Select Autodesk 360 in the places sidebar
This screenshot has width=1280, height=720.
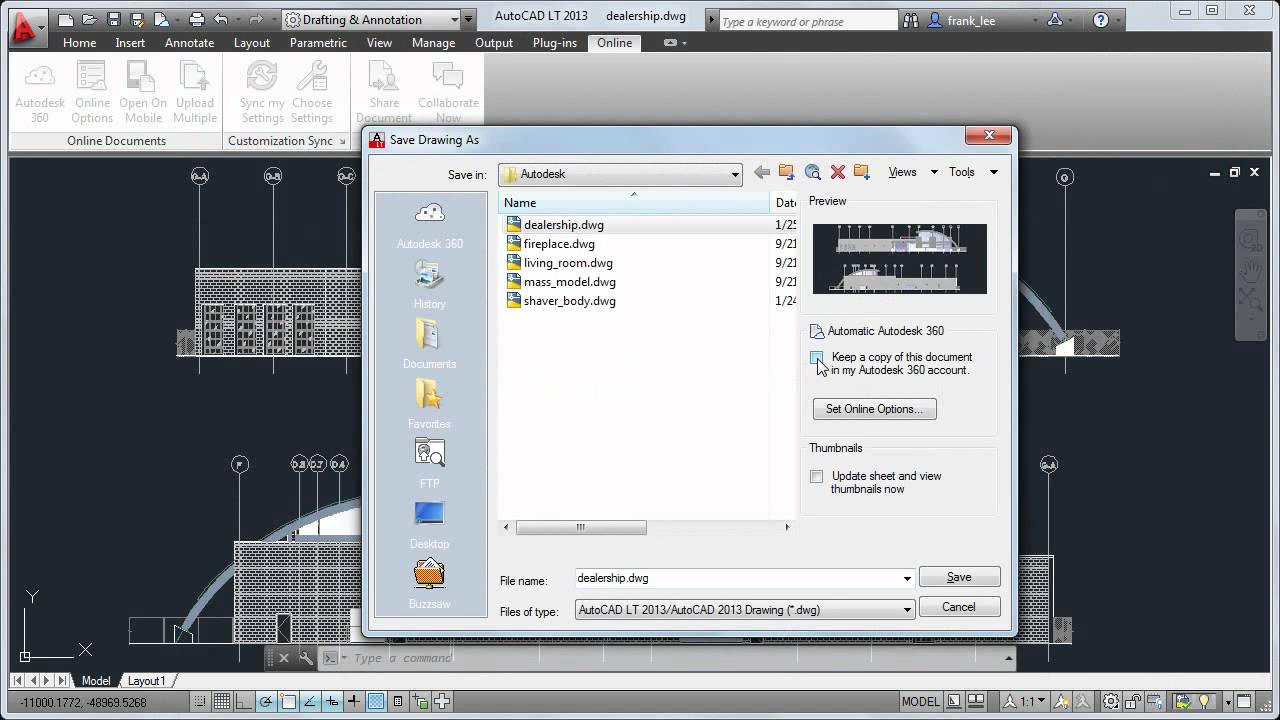pos(429,225)
